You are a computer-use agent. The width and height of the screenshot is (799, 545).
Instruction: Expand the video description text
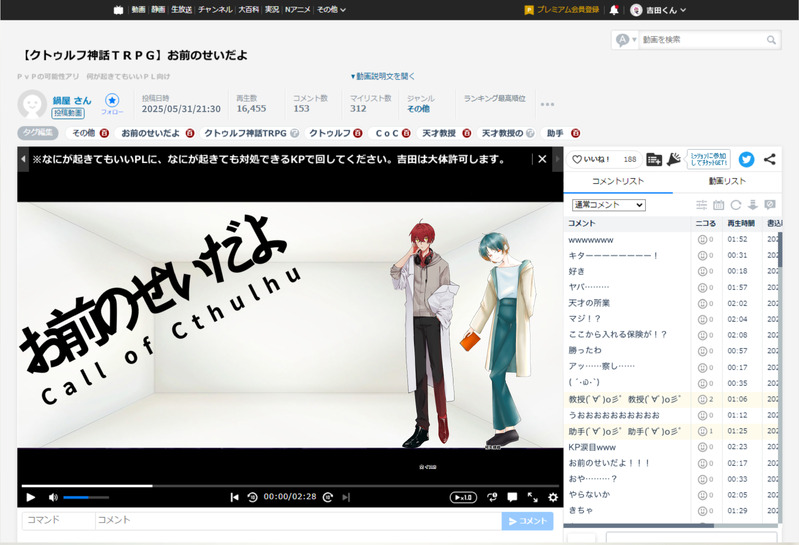(383, 76)
